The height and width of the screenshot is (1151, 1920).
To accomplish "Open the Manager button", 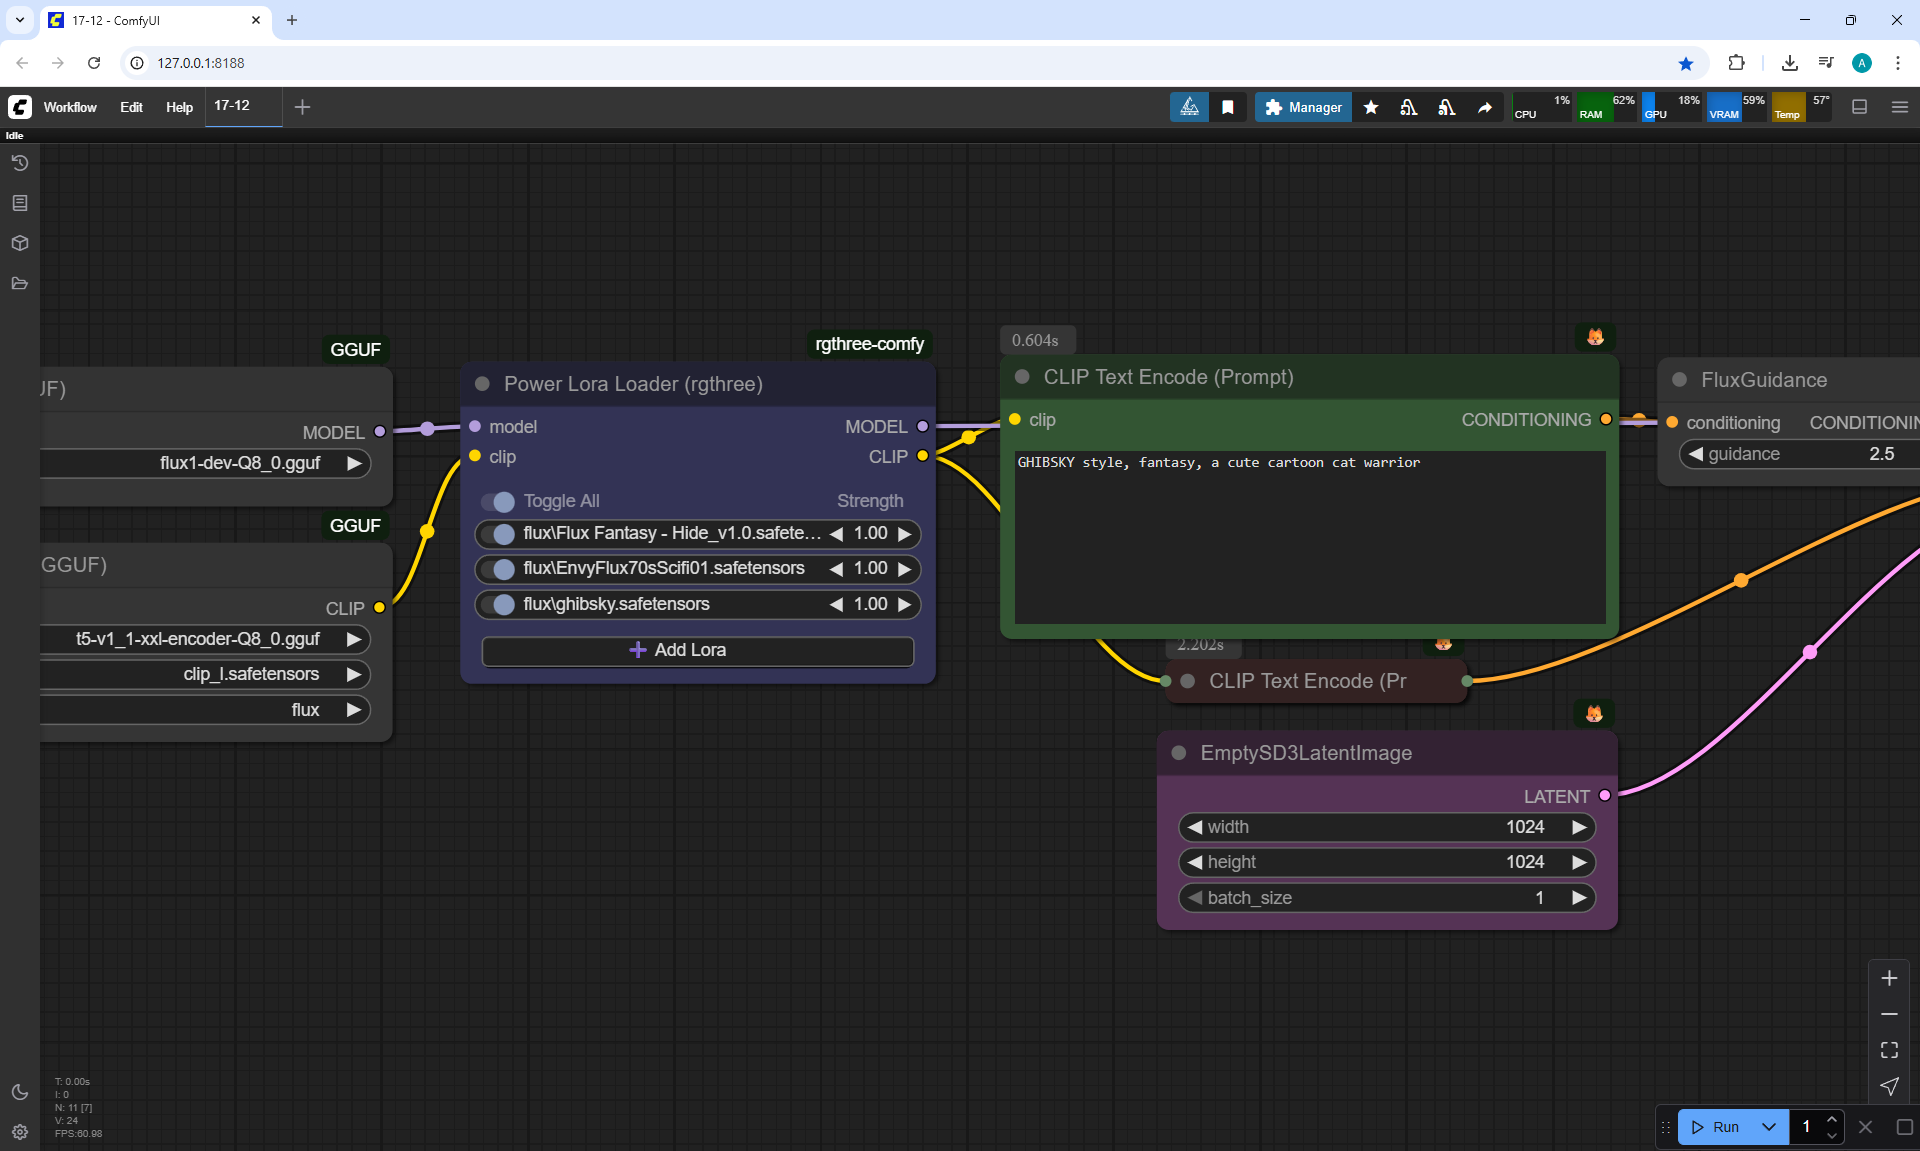I will (1303, 107).
